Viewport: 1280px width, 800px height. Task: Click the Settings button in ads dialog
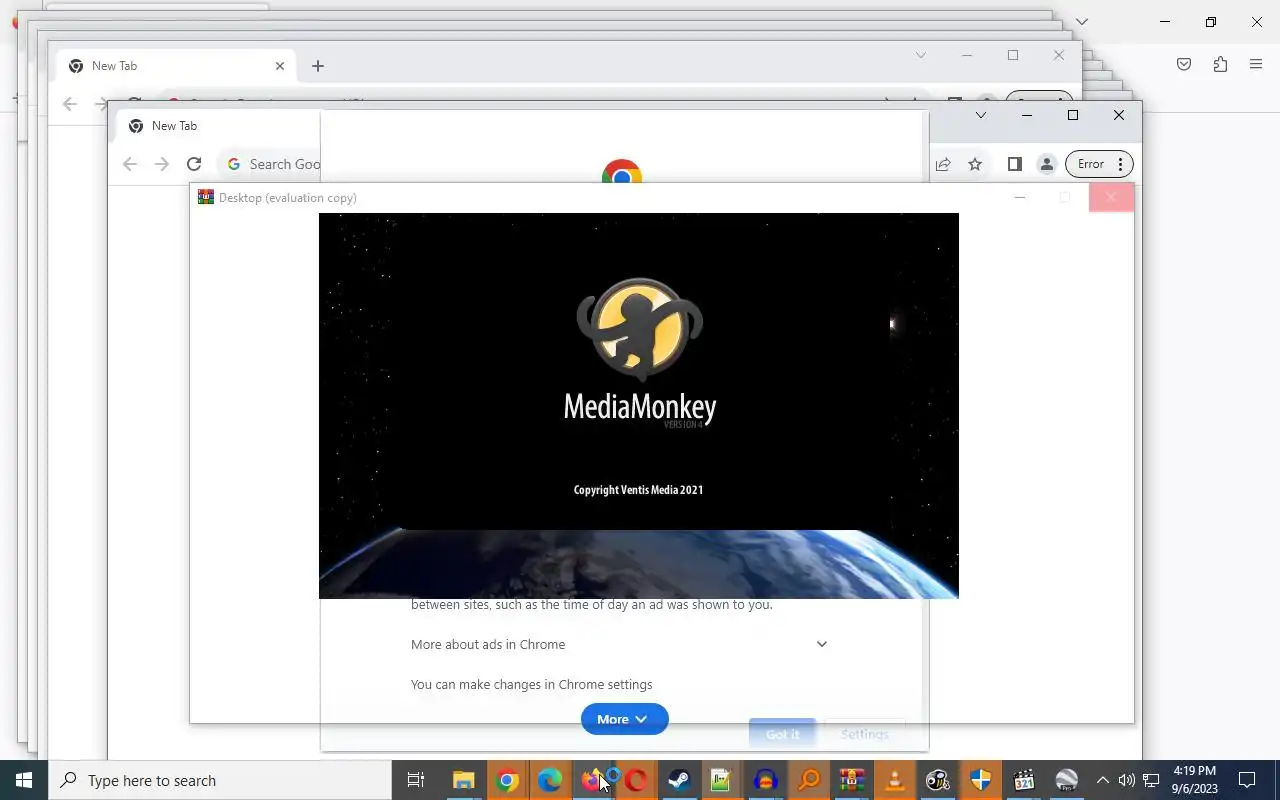tap(865, 734)
